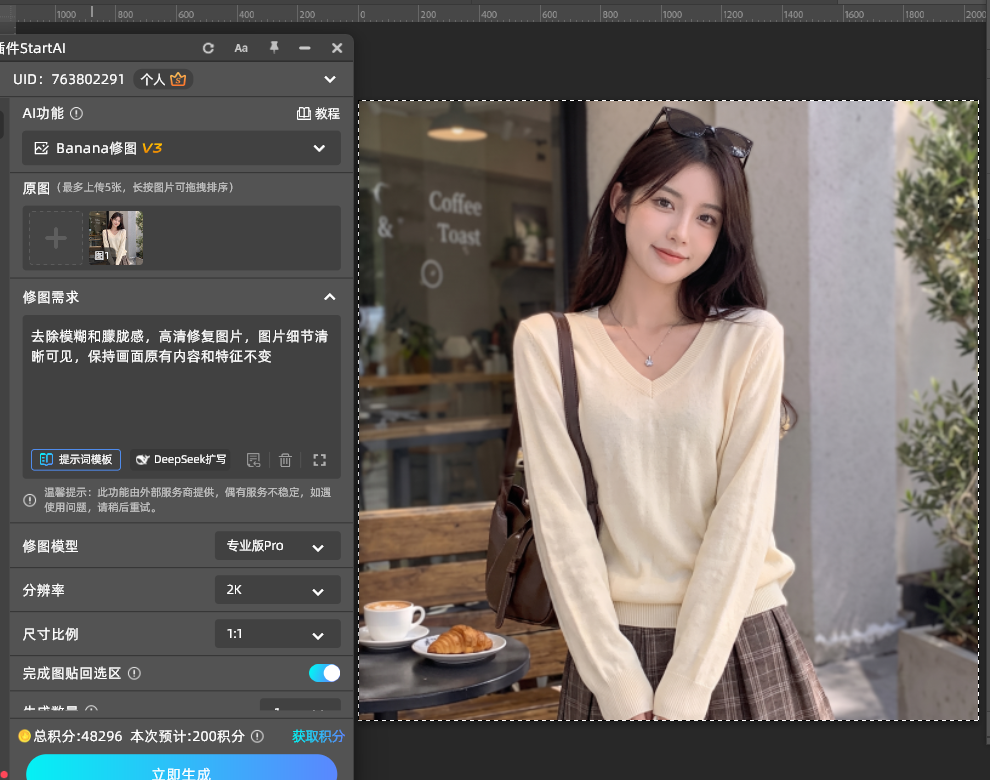Pin the StartAI panel with pushpin icon
Viewport: 990px width, 780px height.
click(x=274, y=48)
